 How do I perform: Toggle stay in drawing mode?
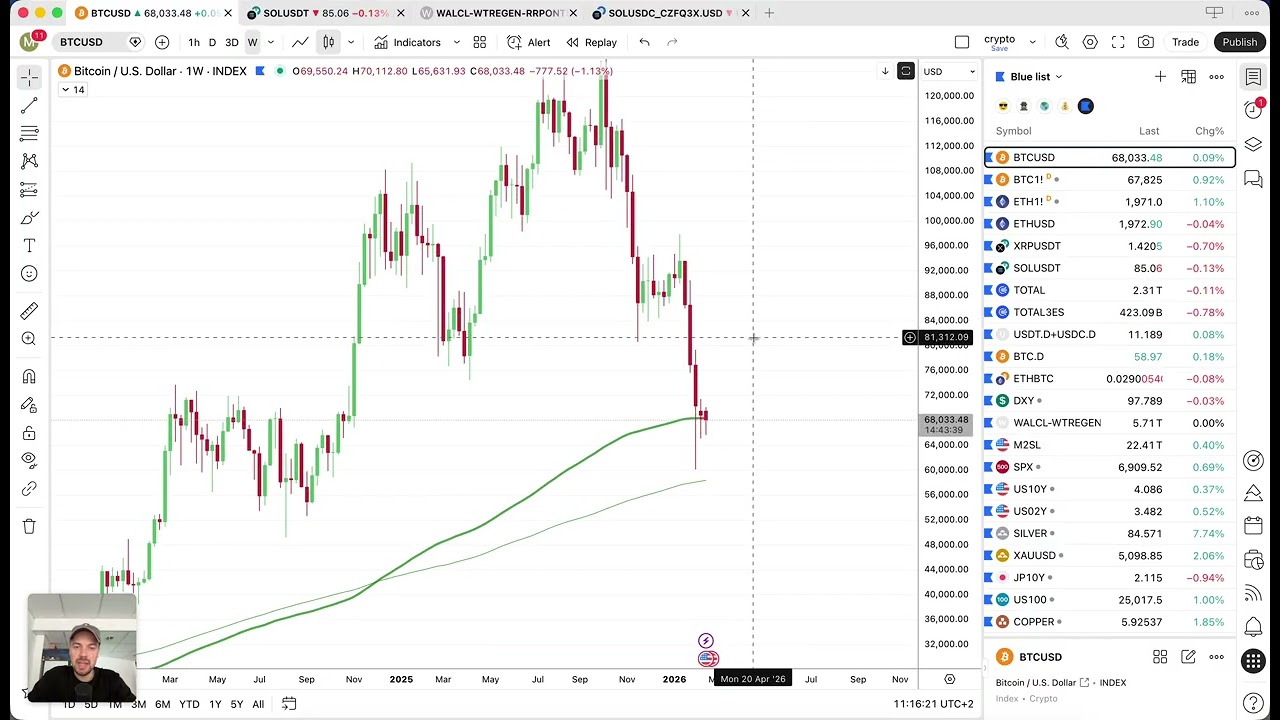(x=29, y=405)
